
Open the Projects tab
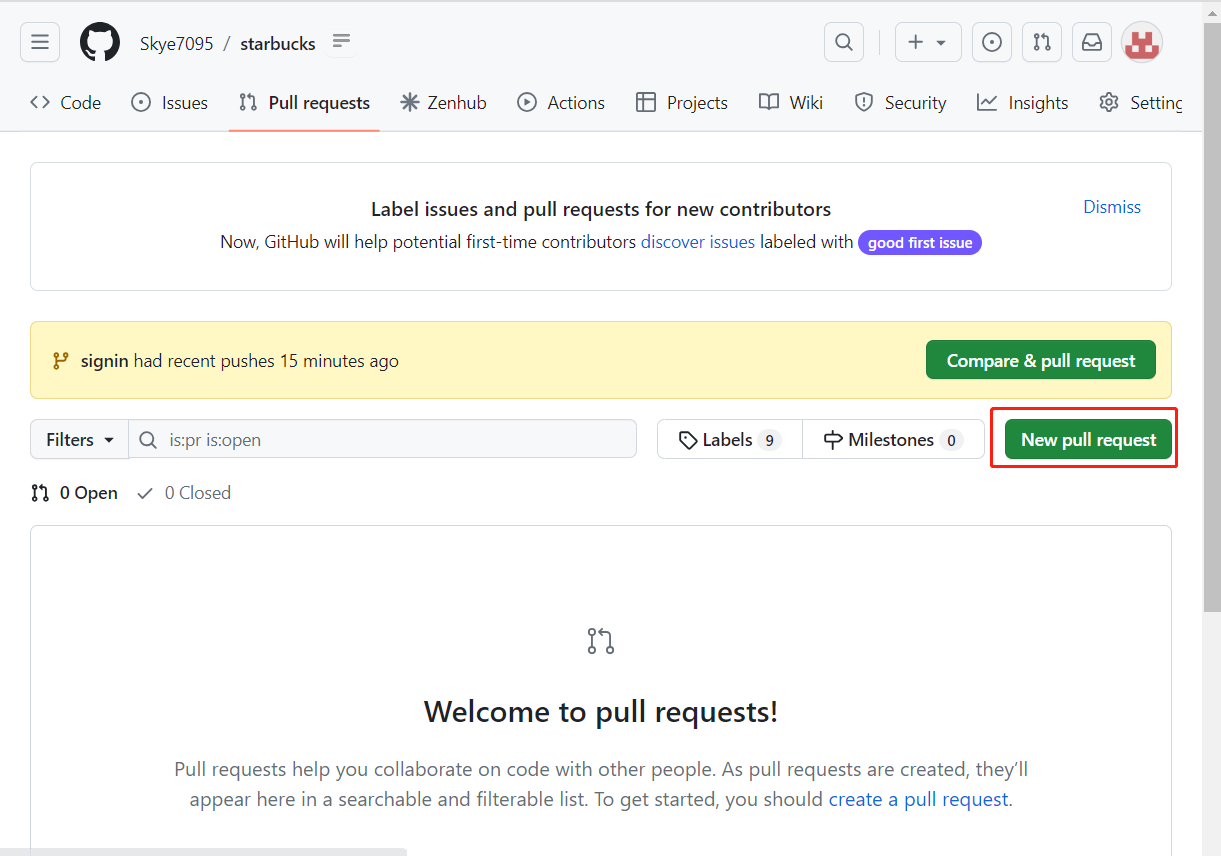(682, 102)
